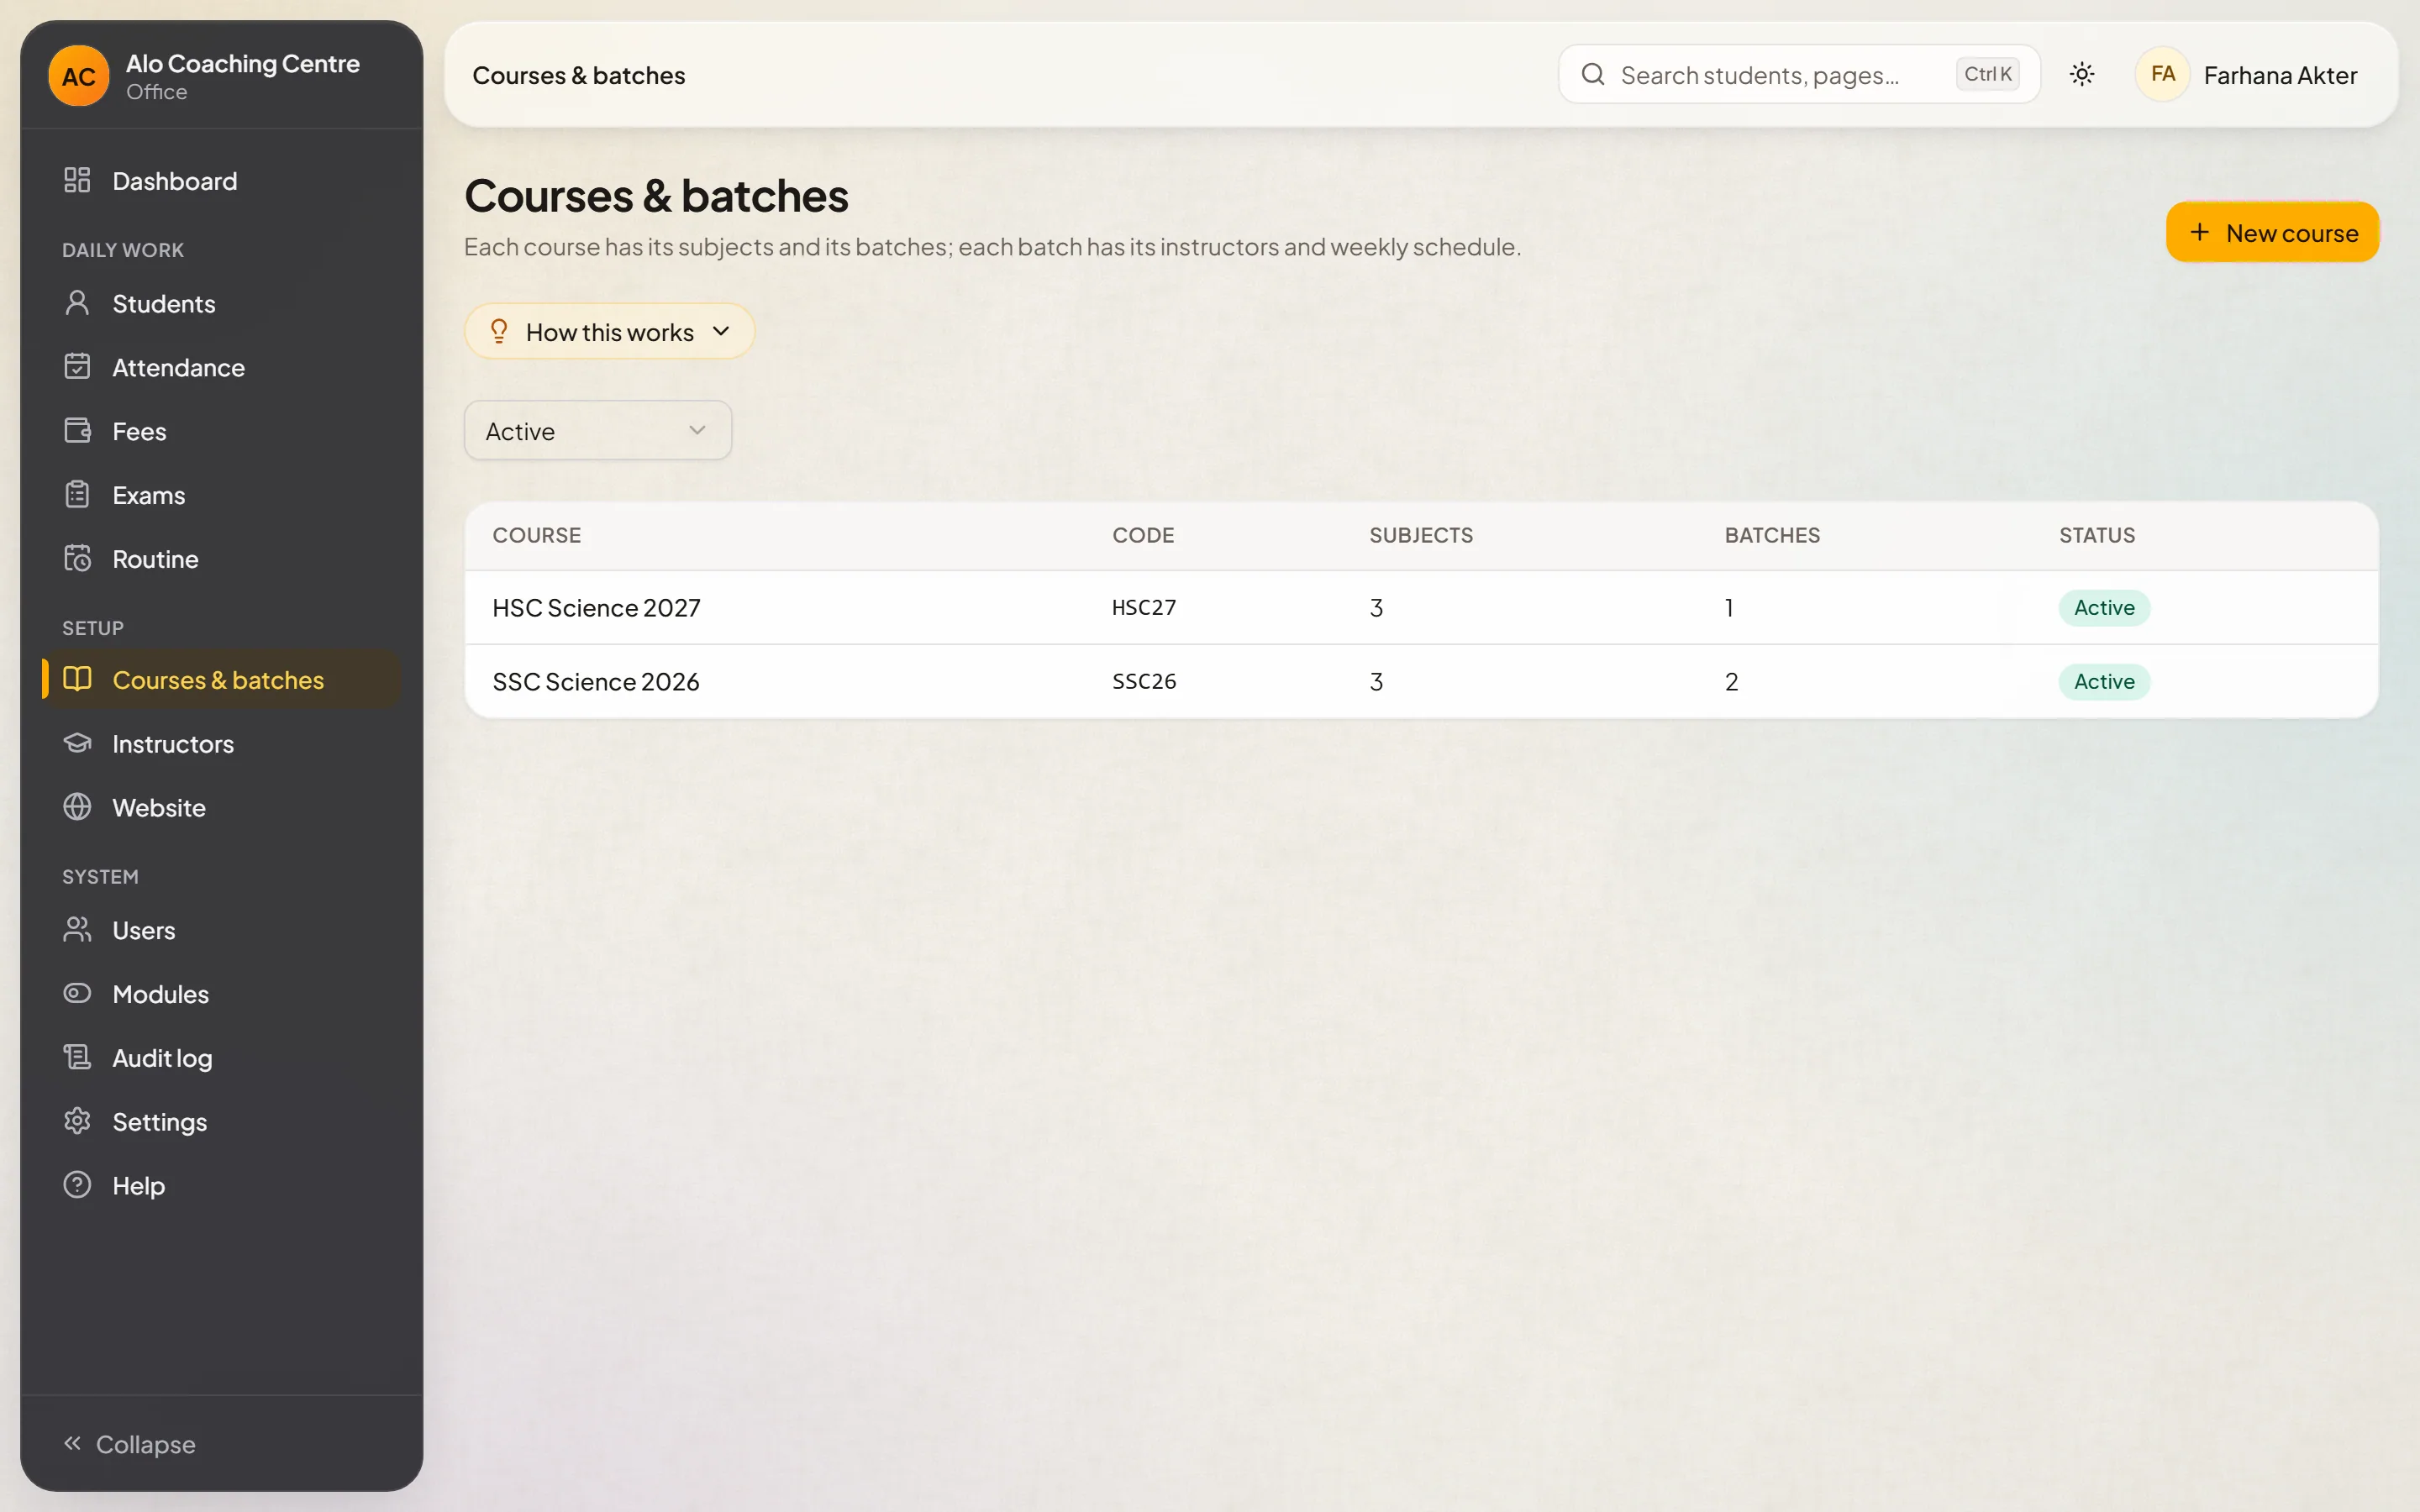Click the Dashboard grid icon

[77, 180]
